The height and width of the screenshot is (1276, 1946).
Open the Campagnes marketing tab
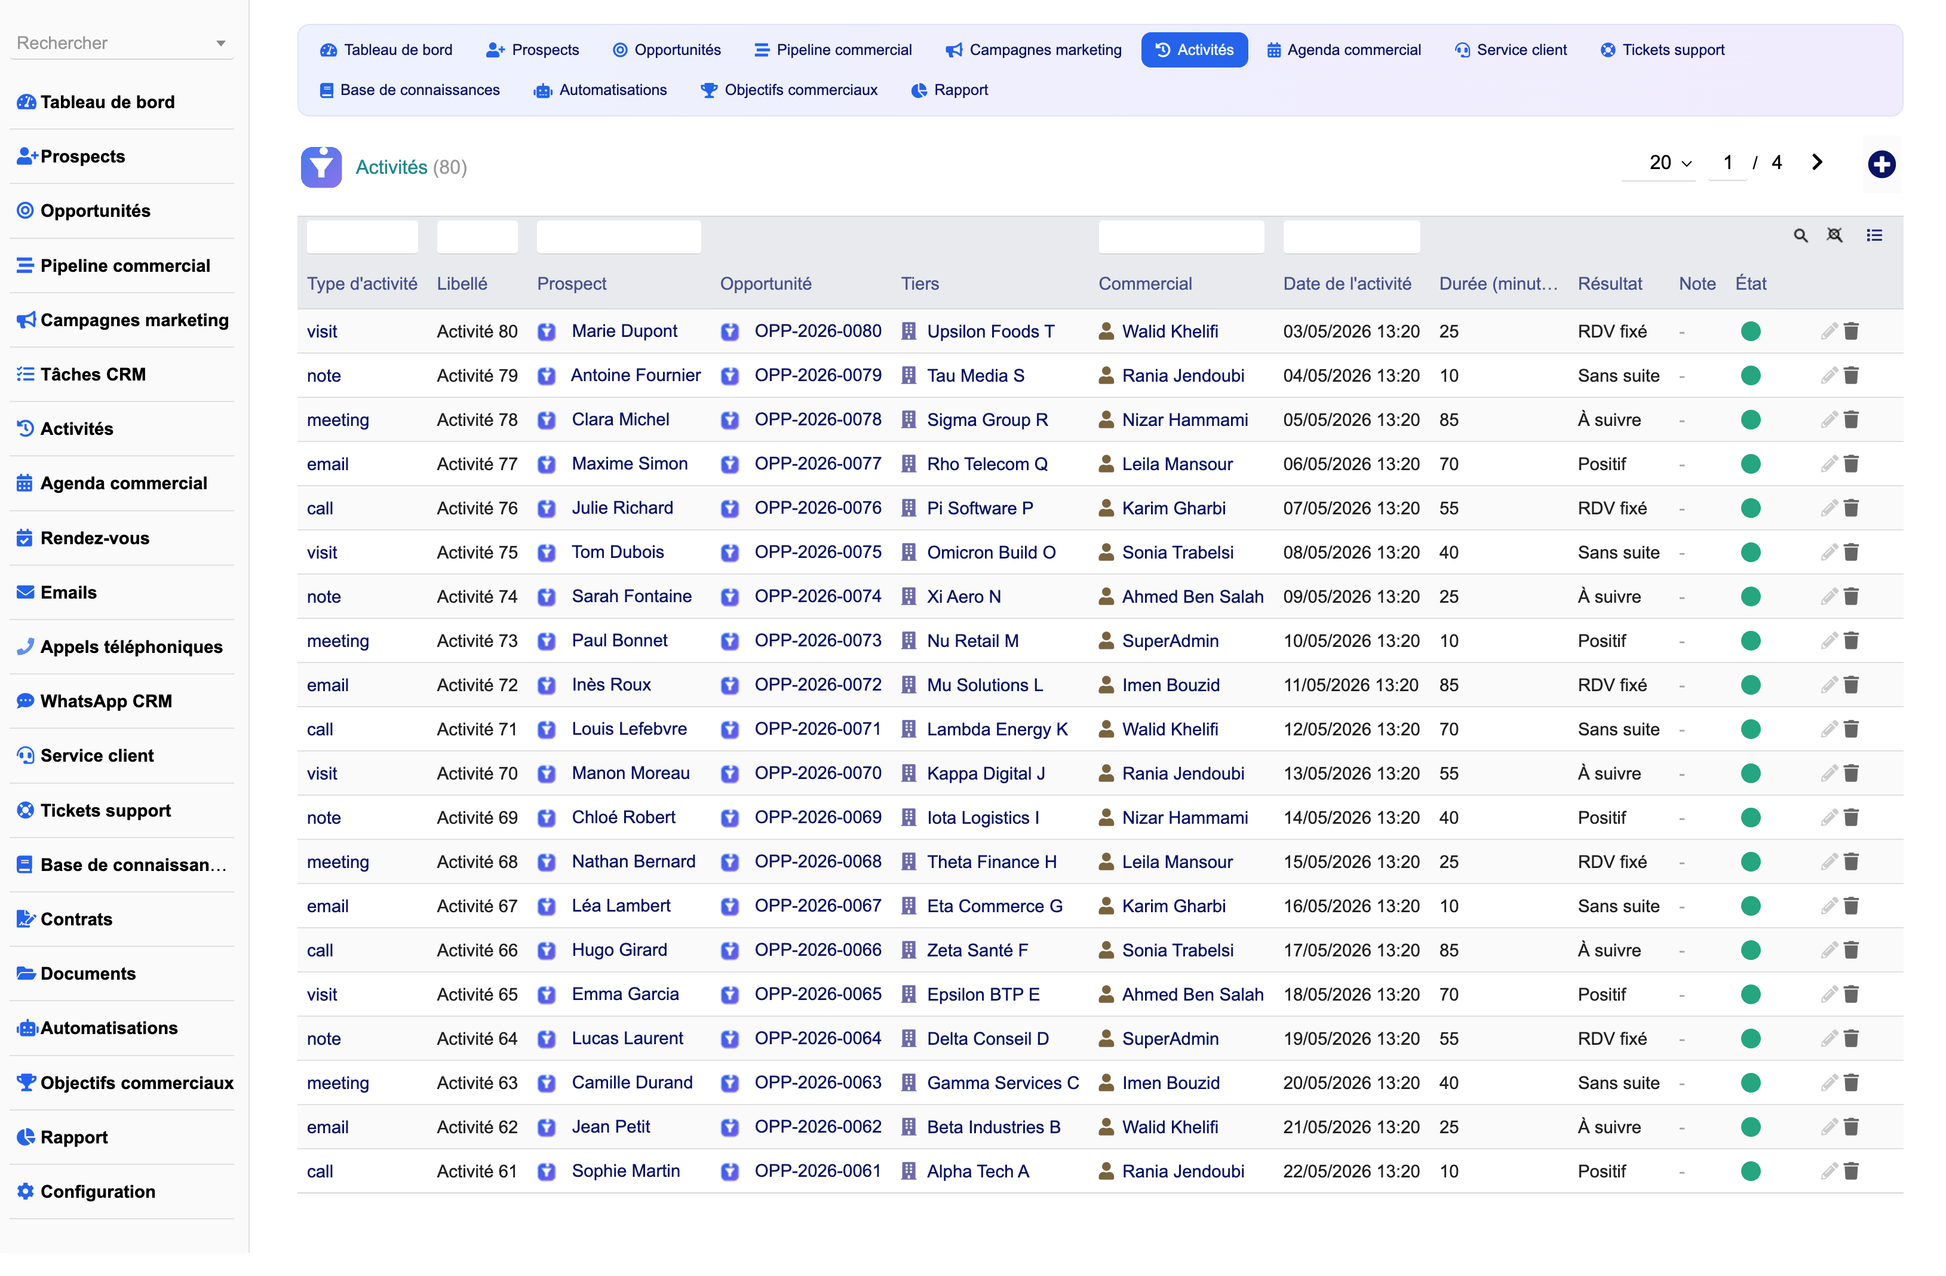point(1034,50)
